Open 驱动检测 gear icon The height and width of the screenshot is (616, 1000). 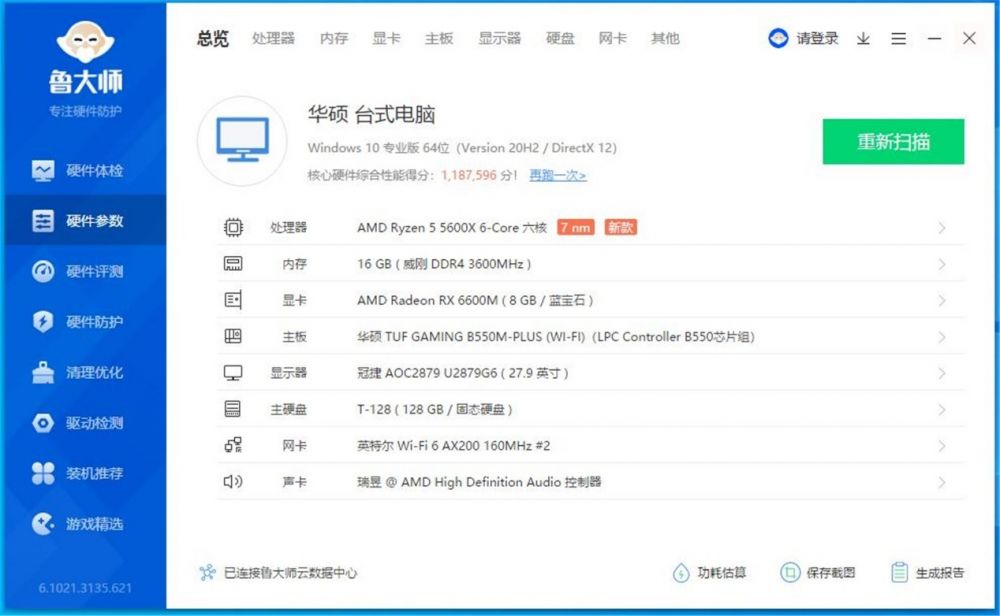point(43,423)
